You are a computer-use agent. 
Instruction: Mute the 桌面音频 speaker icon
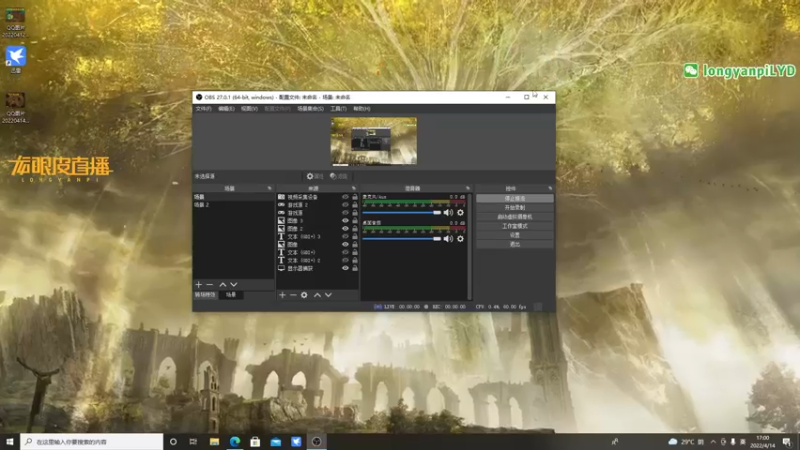tap(448, 239)
